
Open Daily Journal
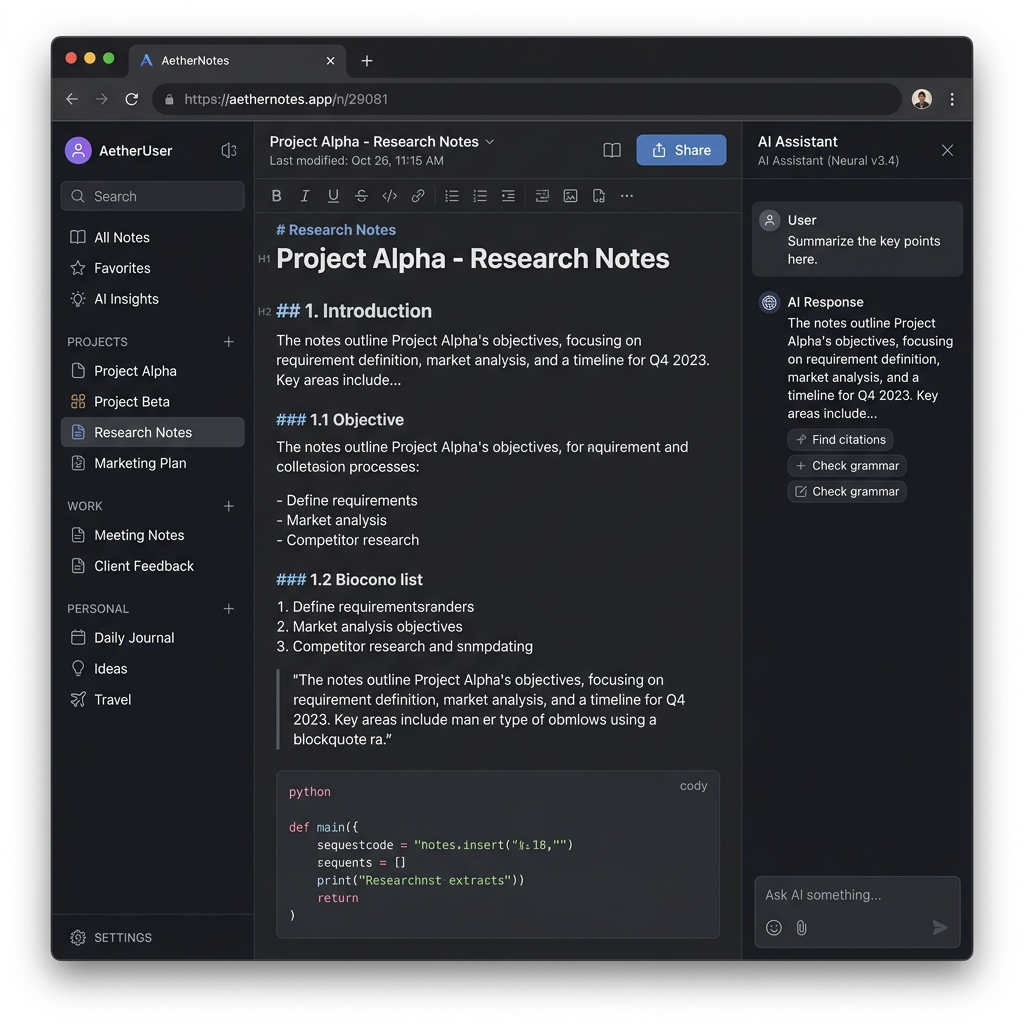point(153,638)
